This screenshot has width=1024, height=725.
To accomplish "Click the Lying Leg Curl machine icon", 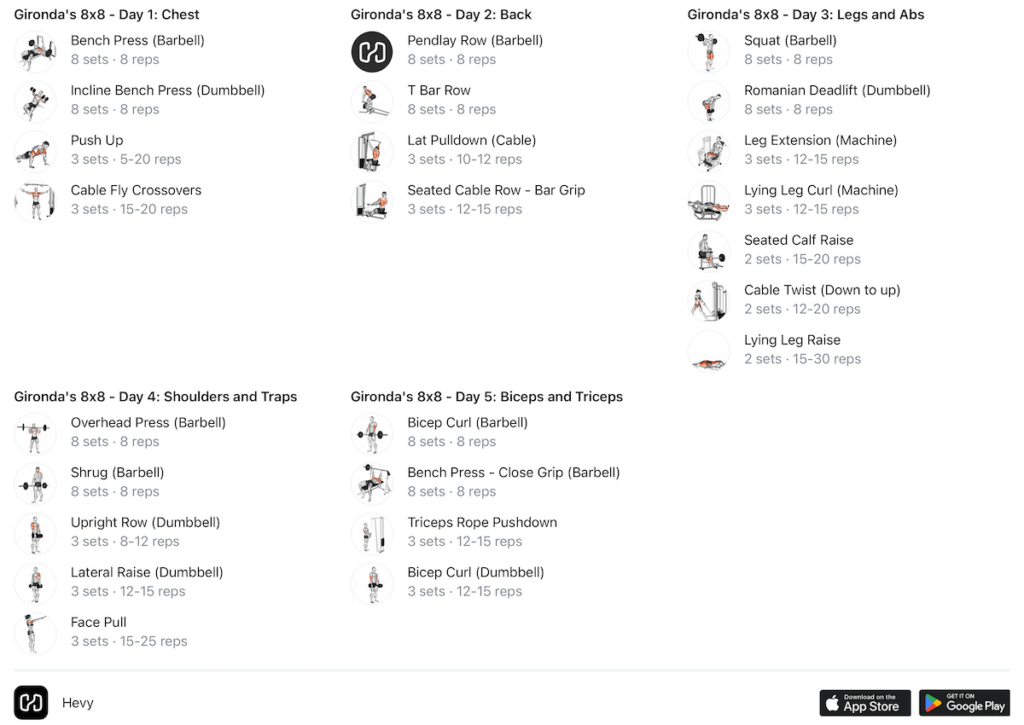I will [709, 201].
